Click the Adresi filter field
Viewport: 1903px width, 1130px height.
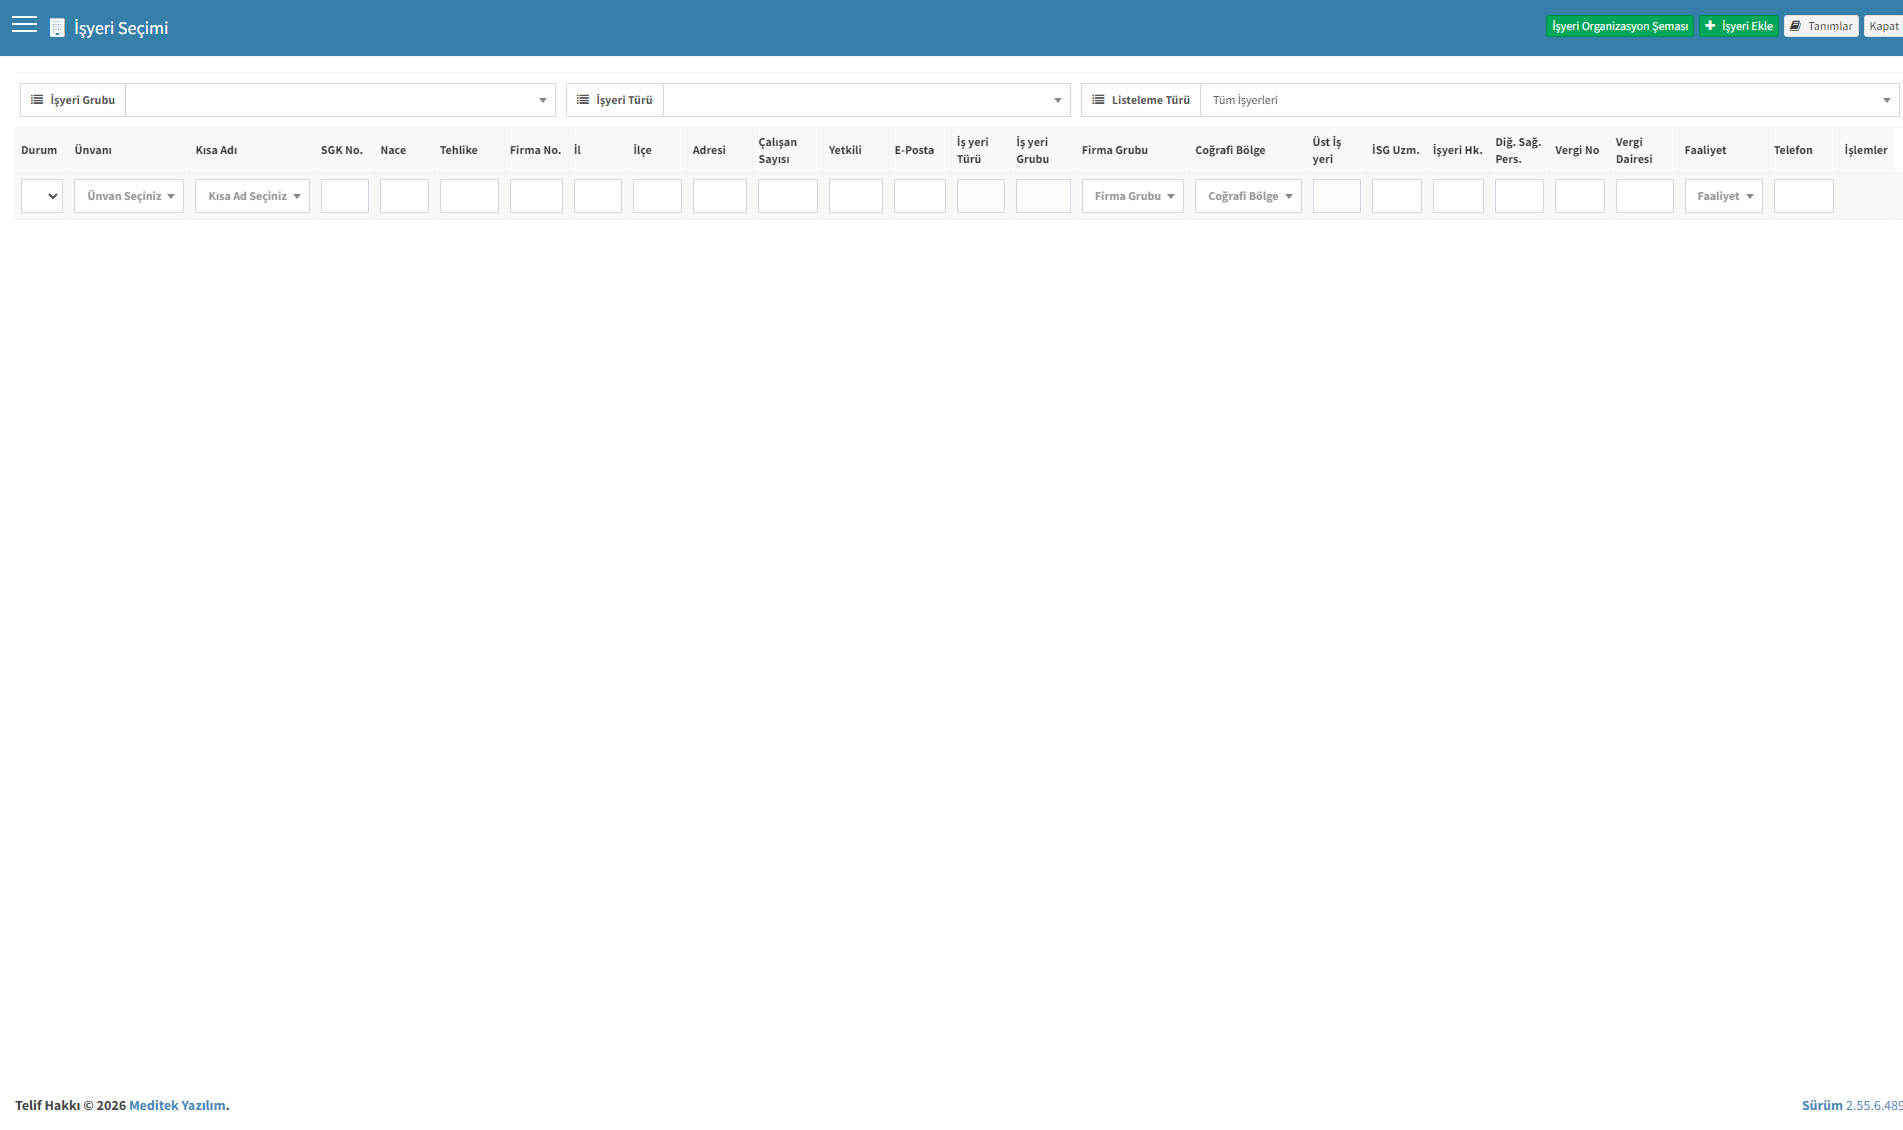(720, 196)
